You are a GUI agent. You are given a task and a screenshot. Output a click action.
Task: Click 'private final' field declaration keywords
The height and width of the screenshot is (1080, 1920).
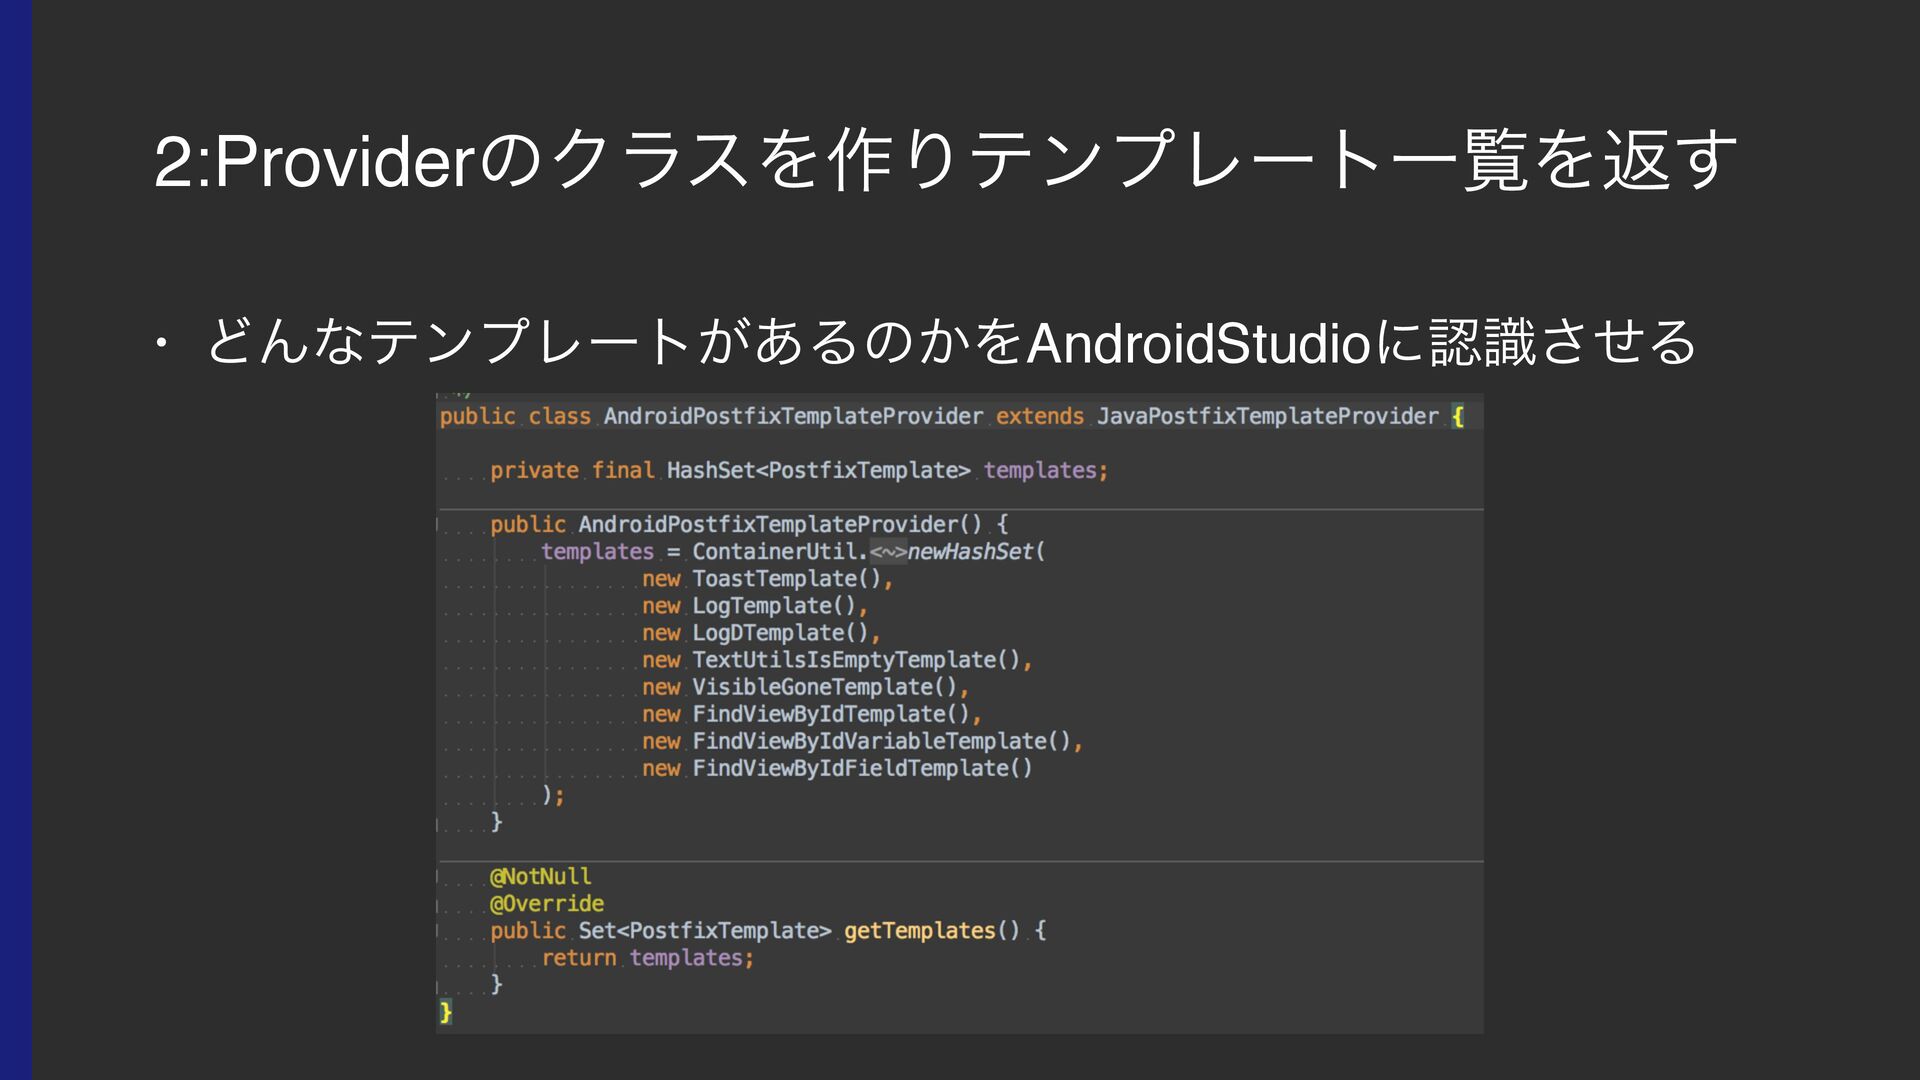point(572,470)
